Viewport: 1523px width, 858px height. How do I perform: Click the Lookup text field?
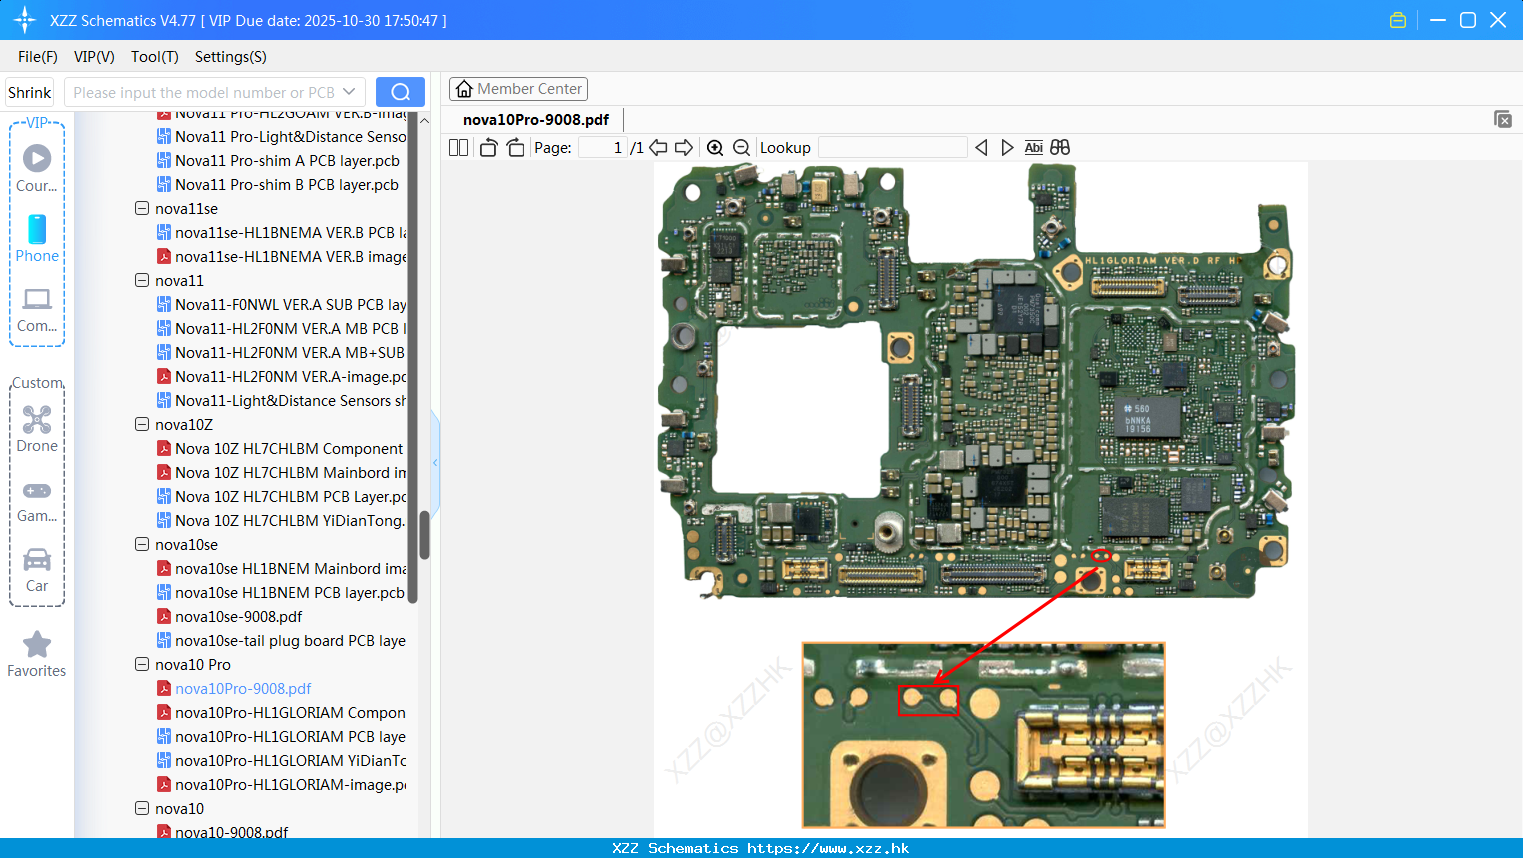(893, 148)
